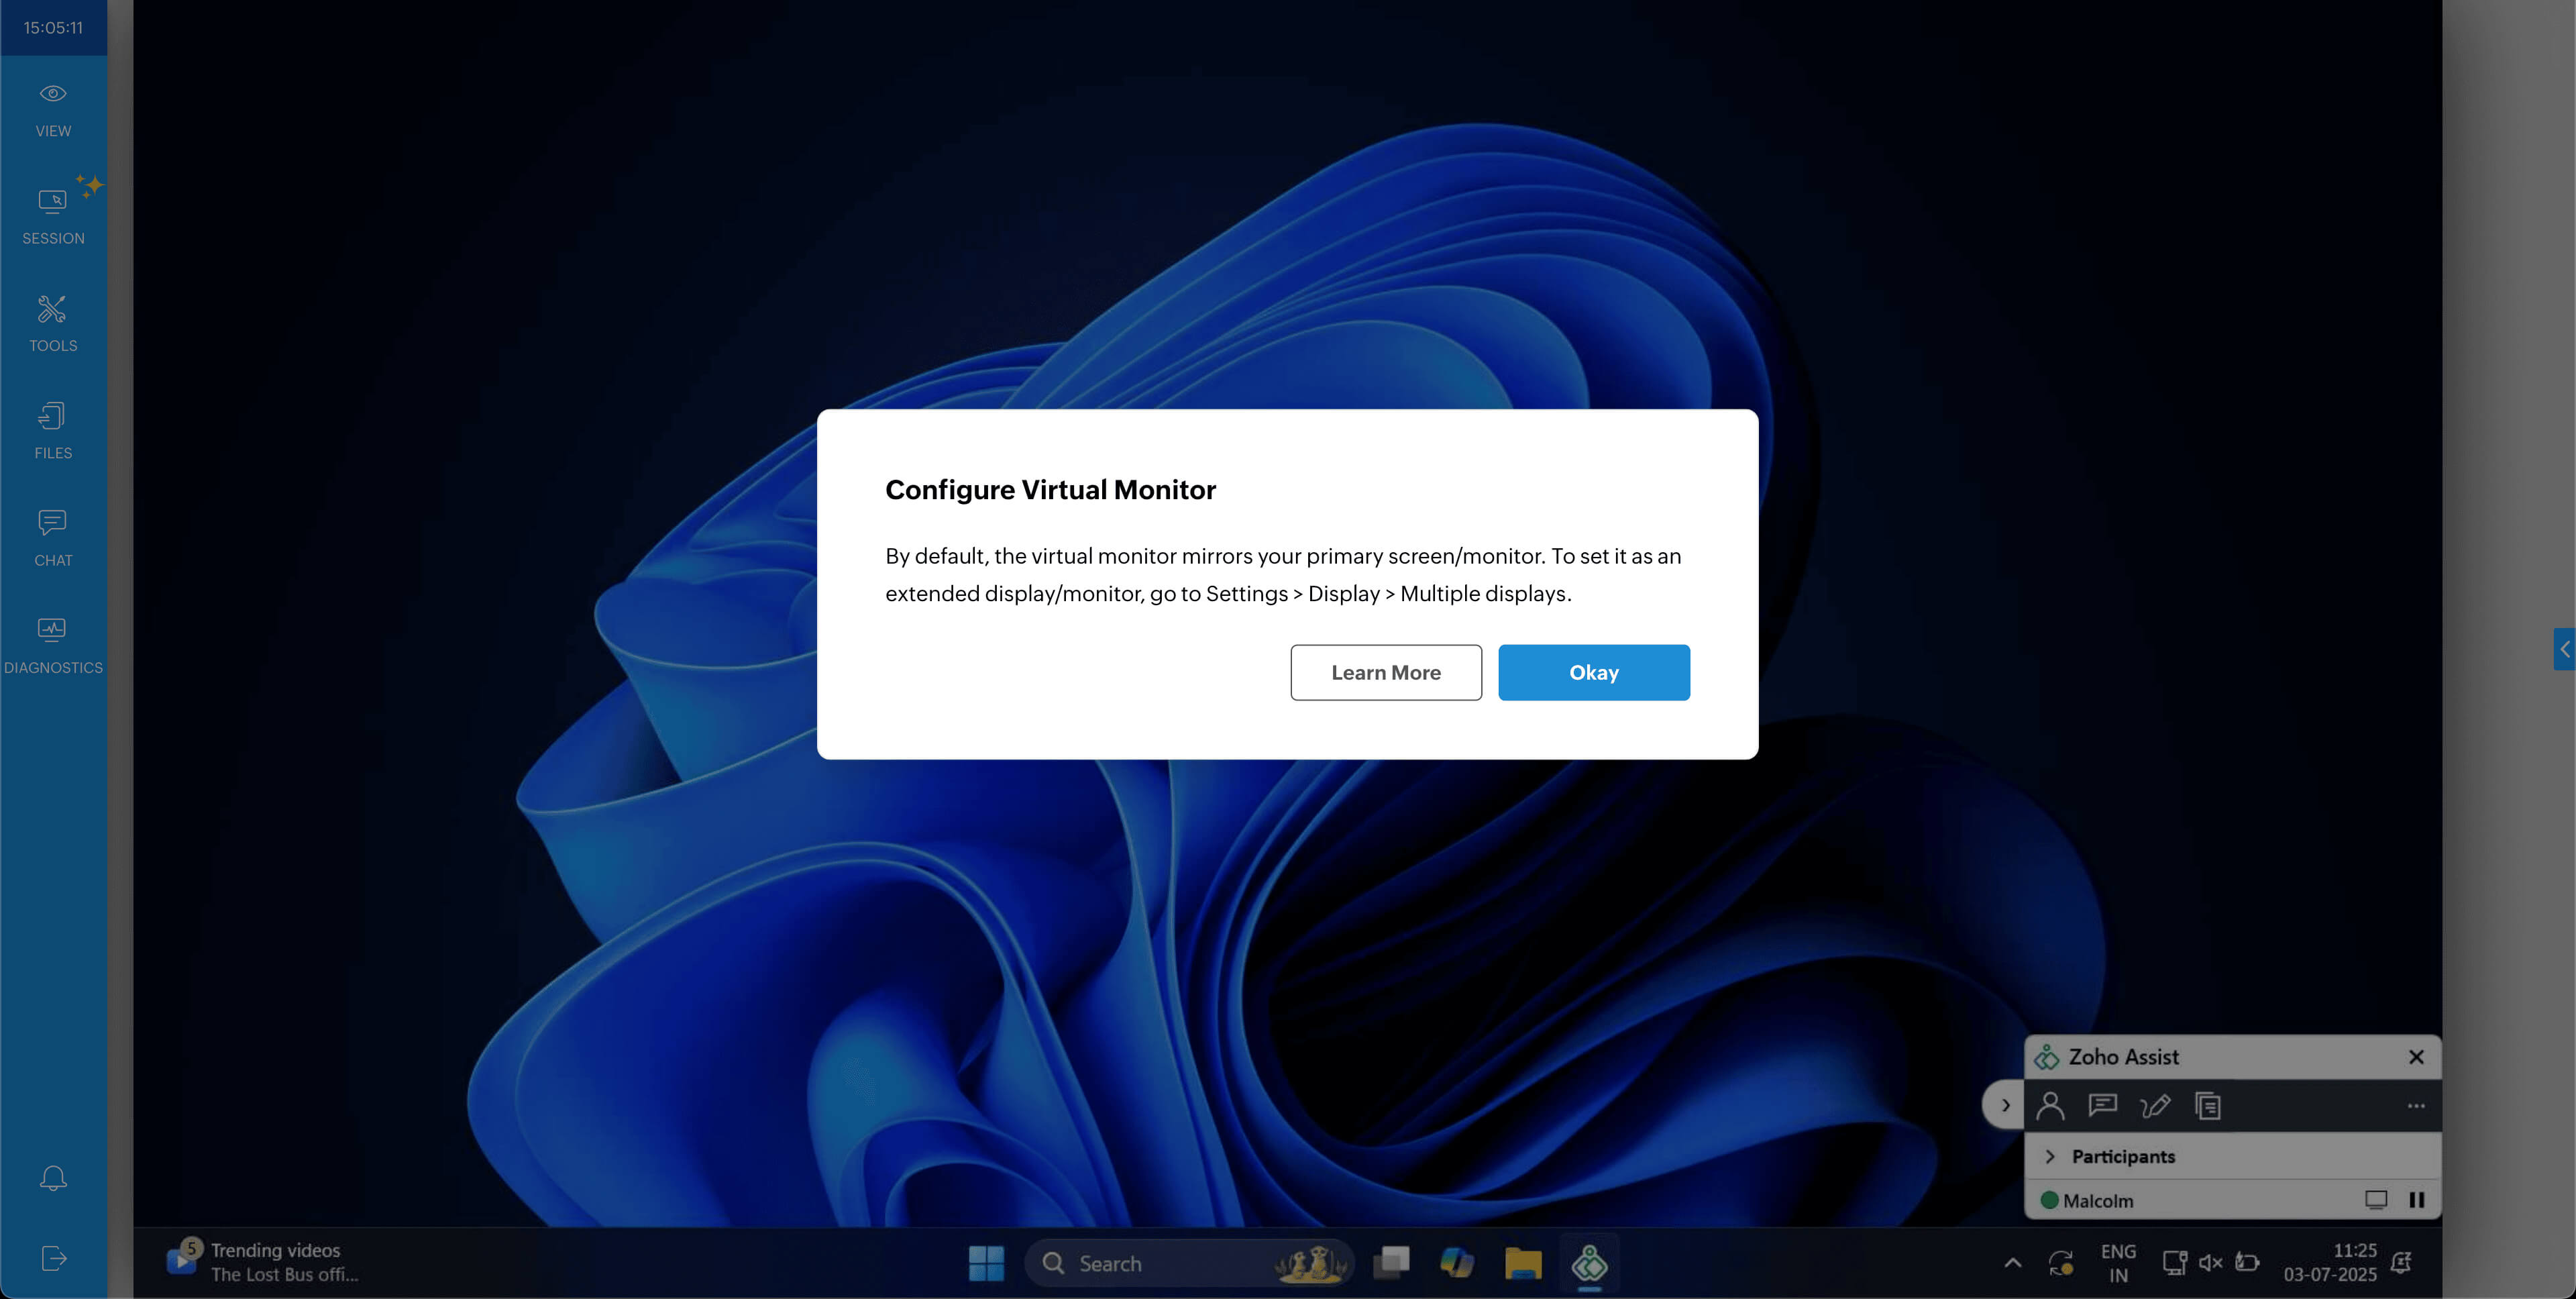
Task: Open annotation pencil in Zoho Assist widget
Action: [x=2155, y=1105]
